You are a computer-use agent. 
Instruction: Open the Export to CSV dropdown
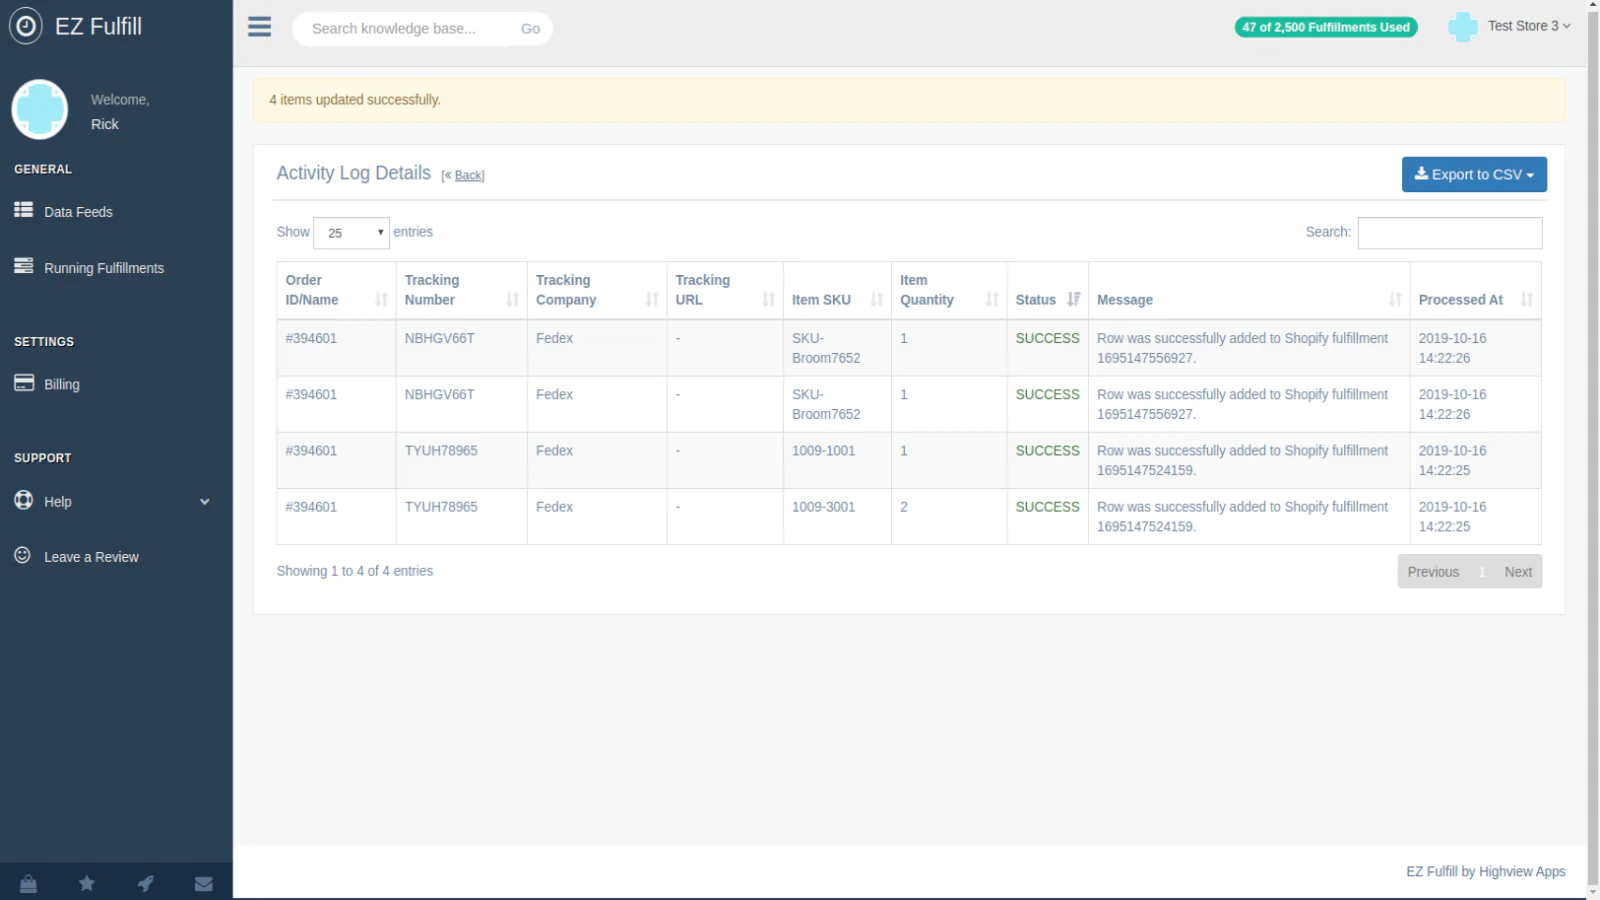1473,174
